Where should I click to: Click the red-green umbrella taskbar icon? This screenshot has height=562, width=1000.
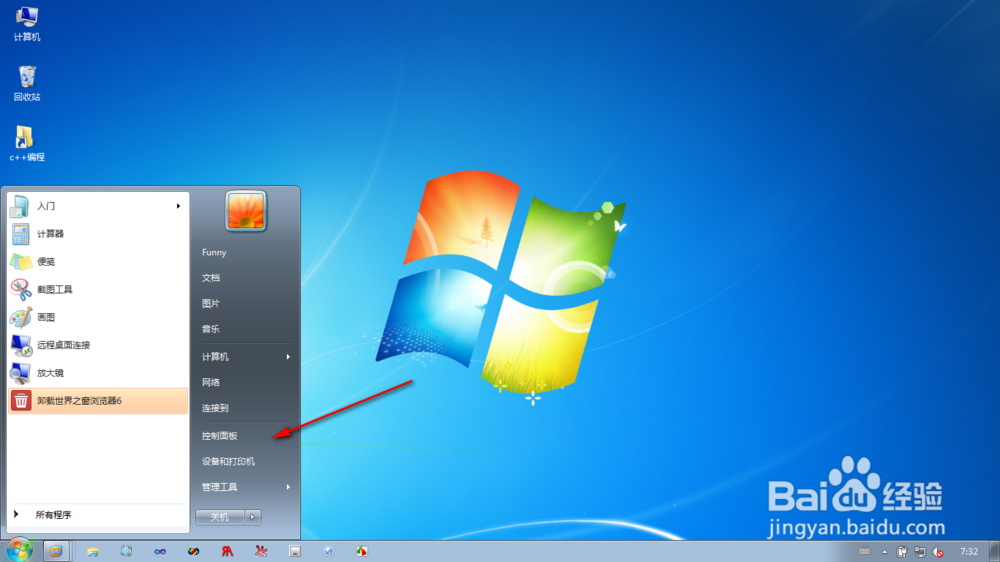pos(362,551)
